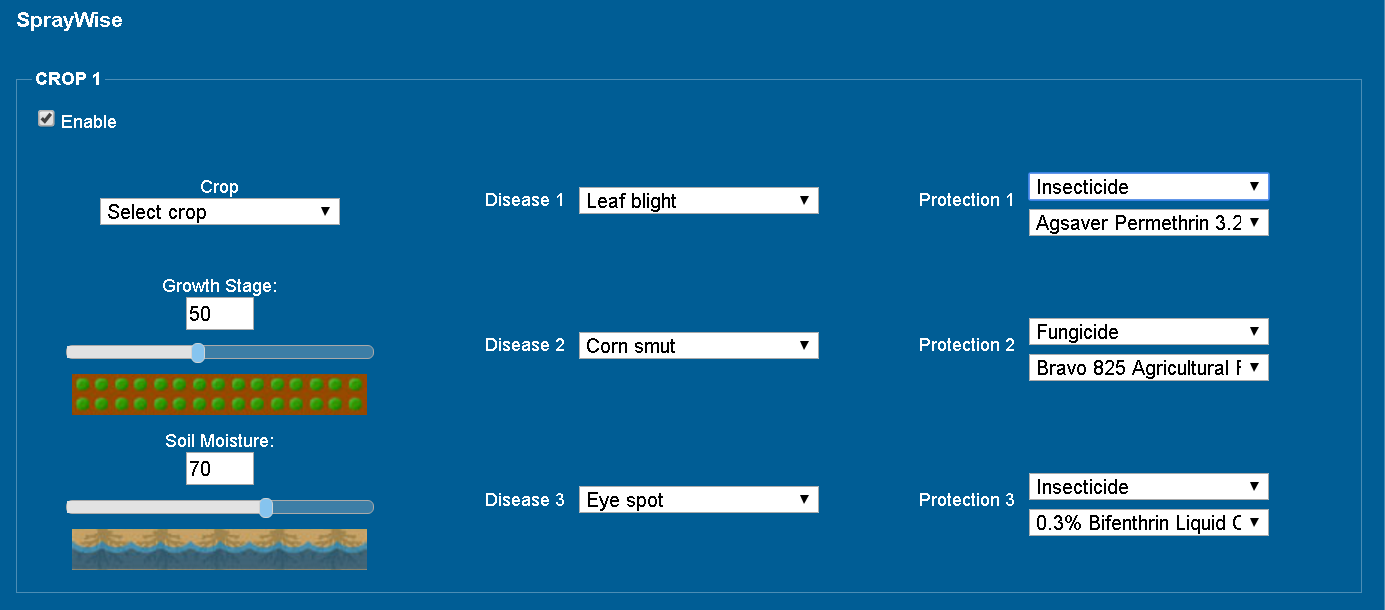
Task: Open the Select crop dropdown
Action: click(220, 212)
